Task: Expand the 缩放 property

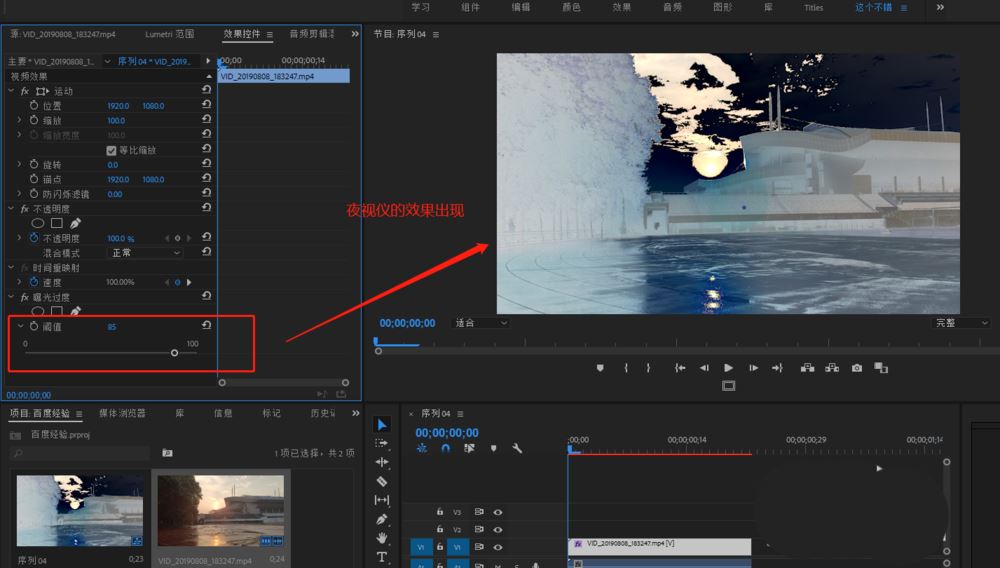Action: coord(19,120)
